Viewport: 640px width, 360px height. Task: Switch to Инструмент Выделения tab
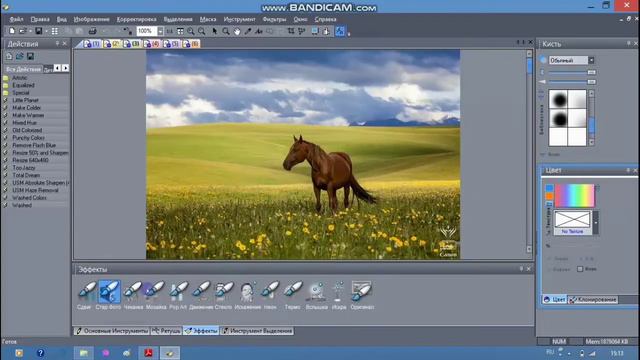(257, 331)
